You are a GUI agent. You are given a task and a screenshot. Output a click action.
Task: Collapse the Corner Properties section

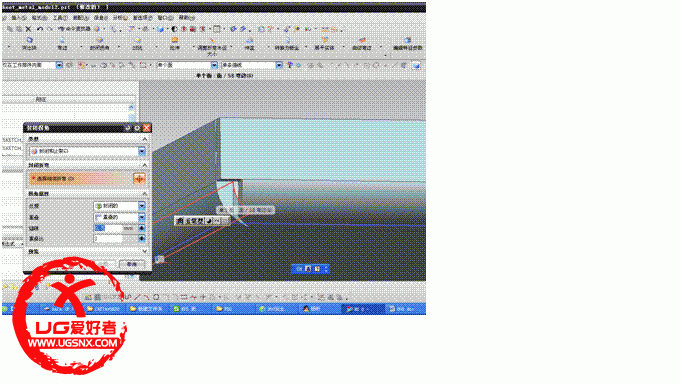[144, 194]
